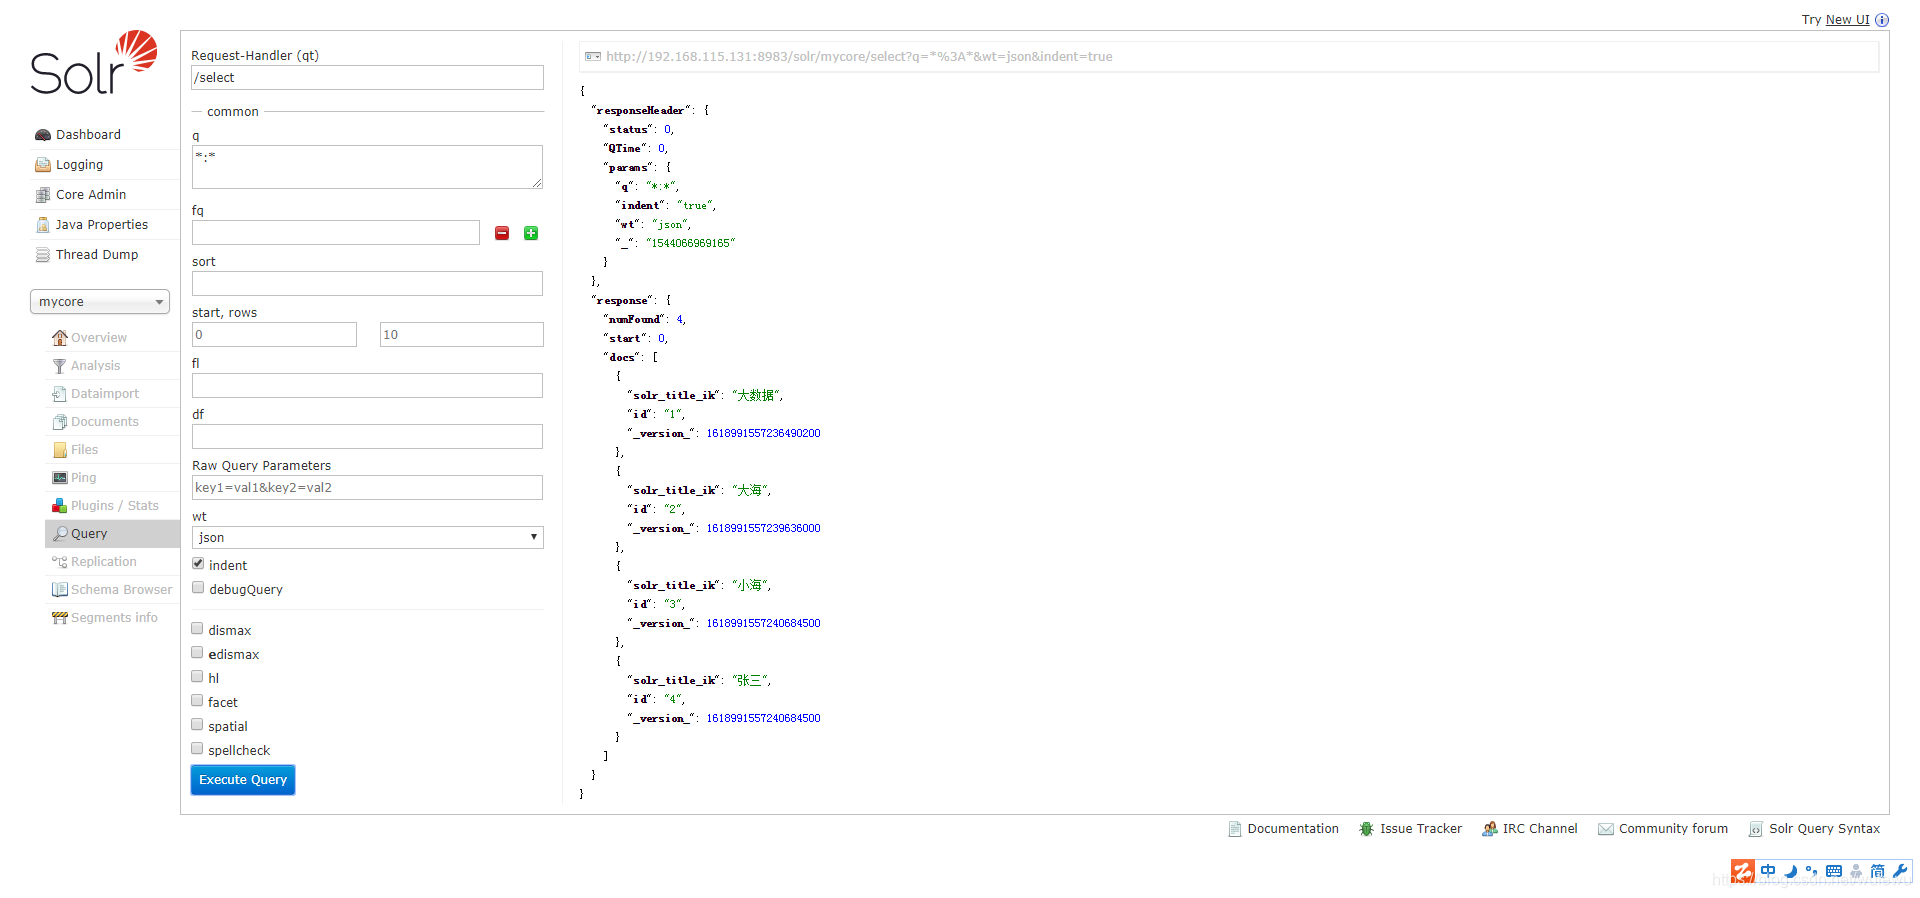Enable the spellcheck checkbox
Image resolution: width=1920 pixels, height=898 pixels.
[197, 749]
